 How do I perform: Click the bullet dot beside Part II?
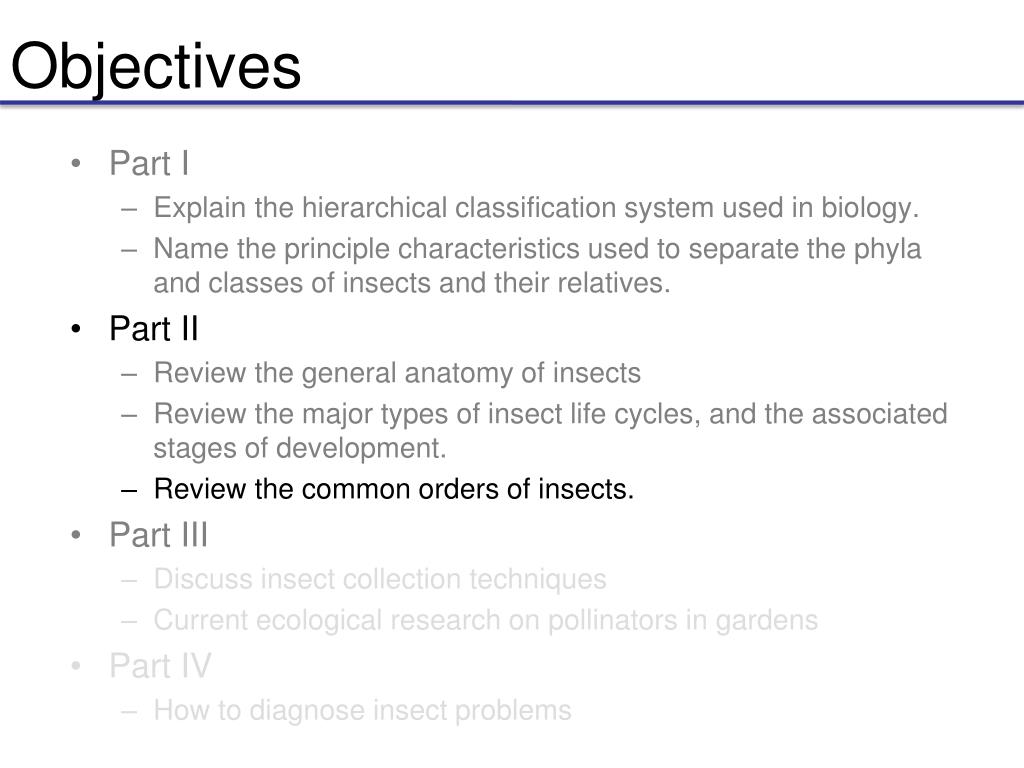[x=76, y=328]
